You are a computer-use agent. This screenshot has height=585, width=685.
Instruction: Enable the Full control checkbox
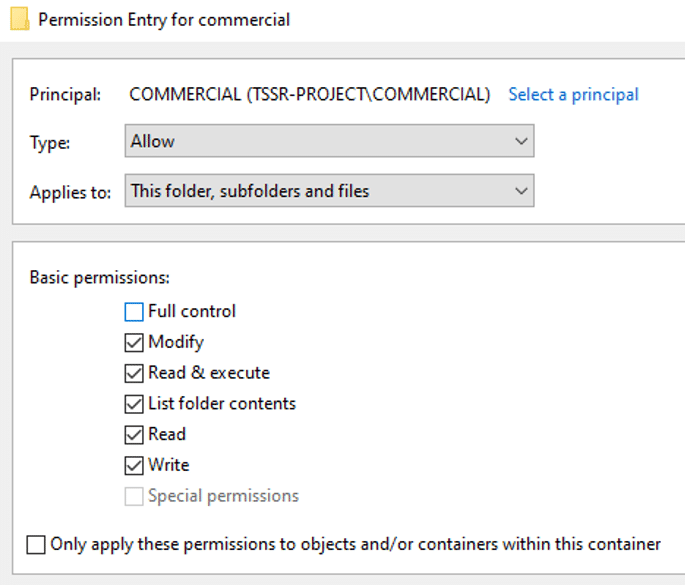click(134, 312)
